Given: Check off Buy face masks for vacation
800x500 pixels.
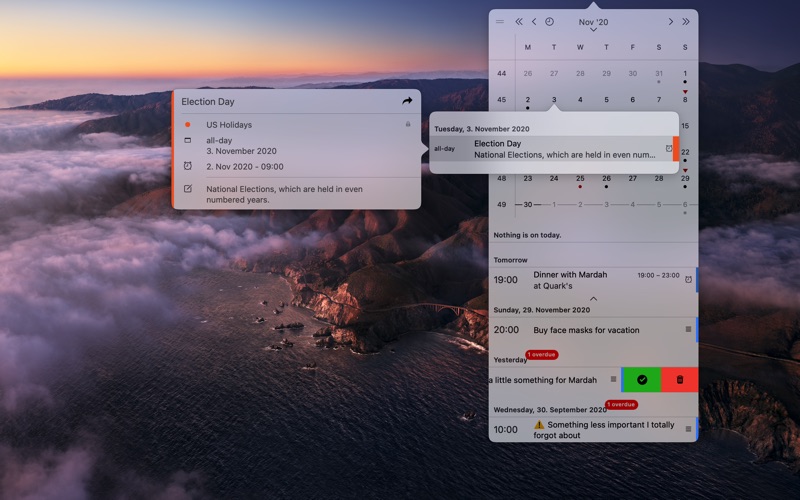Looking at the screenshot, I should coord(688,330).
